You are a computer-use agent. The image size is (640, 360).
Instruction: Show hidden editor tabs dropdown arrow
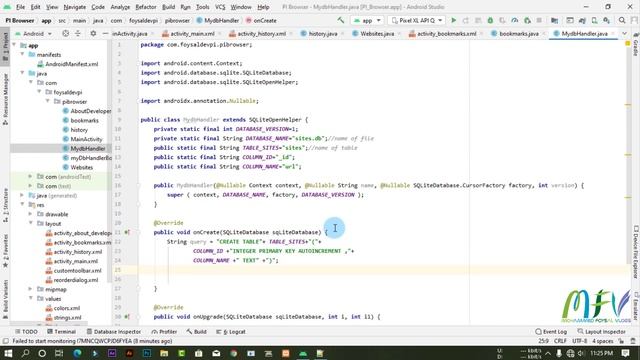(624, 33)
